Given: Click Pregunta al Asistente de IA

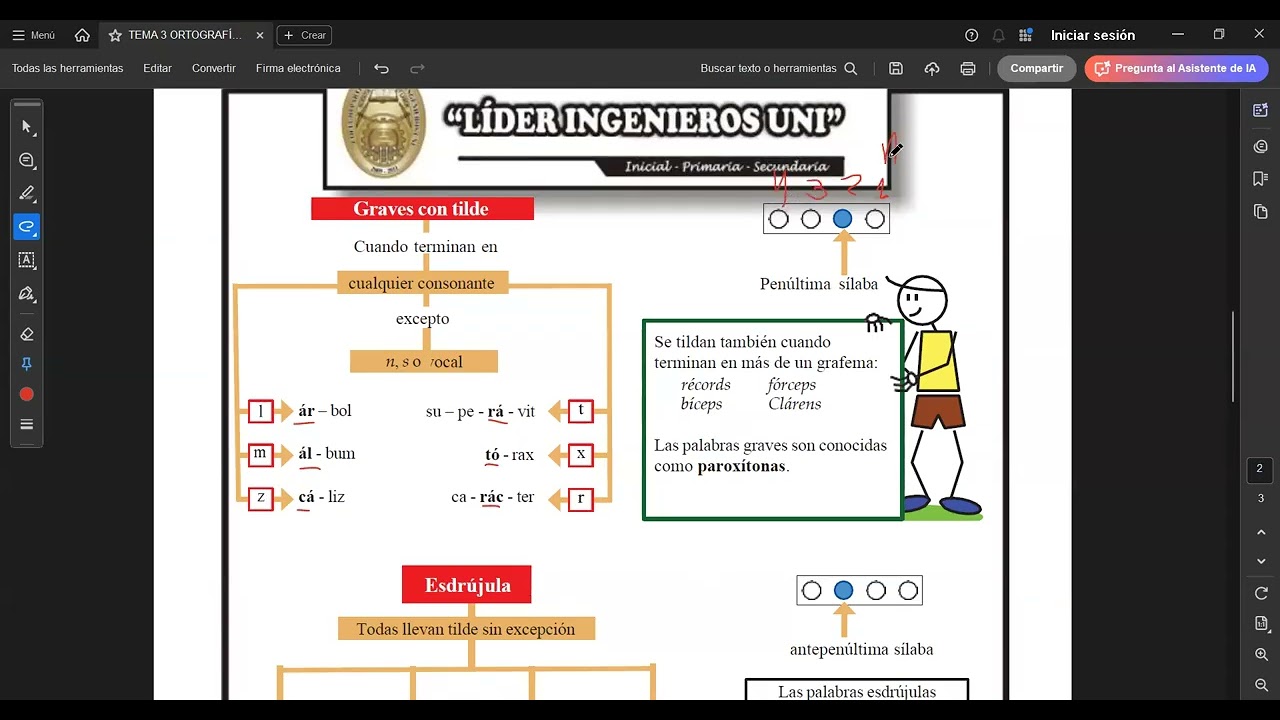Looking at the screenshot, I should click(1176, 68).
